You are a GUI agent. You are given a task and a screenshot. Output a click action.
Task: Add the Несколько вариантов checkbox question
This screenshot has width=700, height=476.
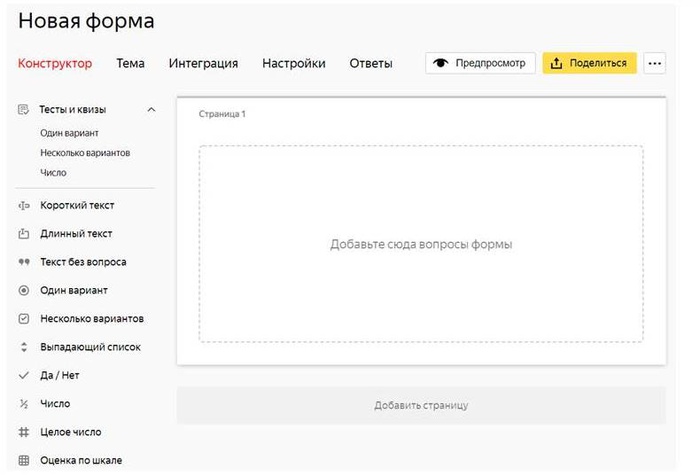[x=92, y=318]
